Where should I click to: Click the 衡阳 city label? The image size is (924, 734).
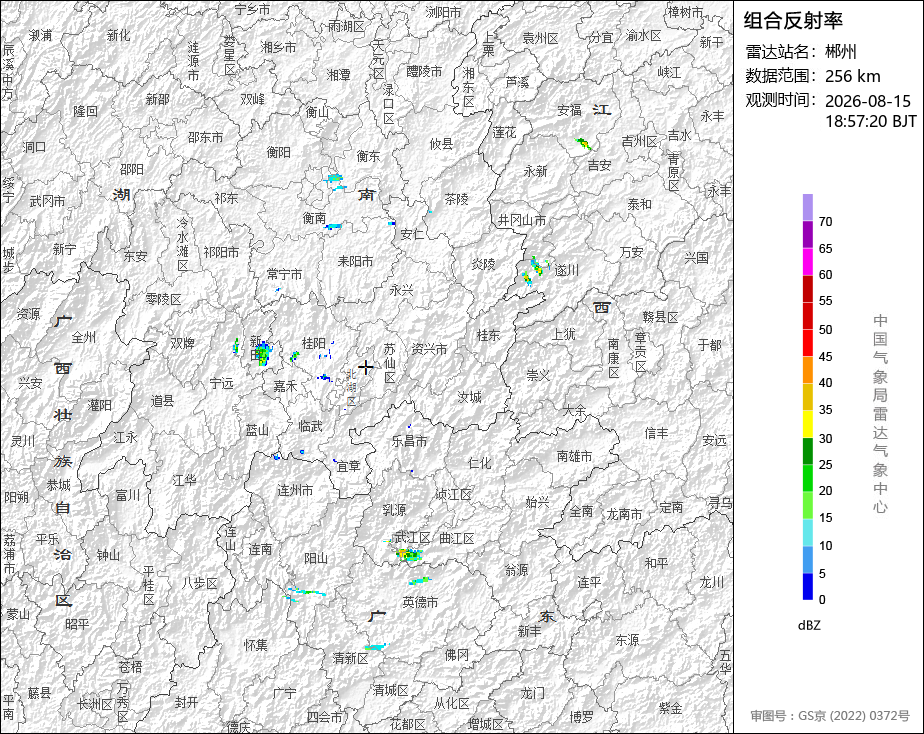pyautogui.click(x=278, y=152)
